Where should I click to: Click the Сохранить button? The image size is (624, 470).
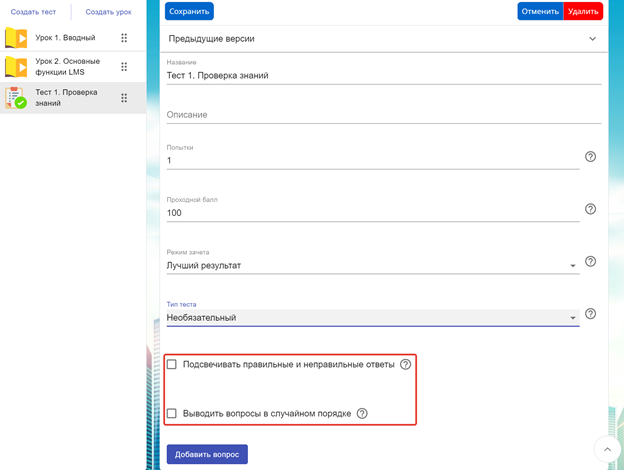[x=189, y=11]
